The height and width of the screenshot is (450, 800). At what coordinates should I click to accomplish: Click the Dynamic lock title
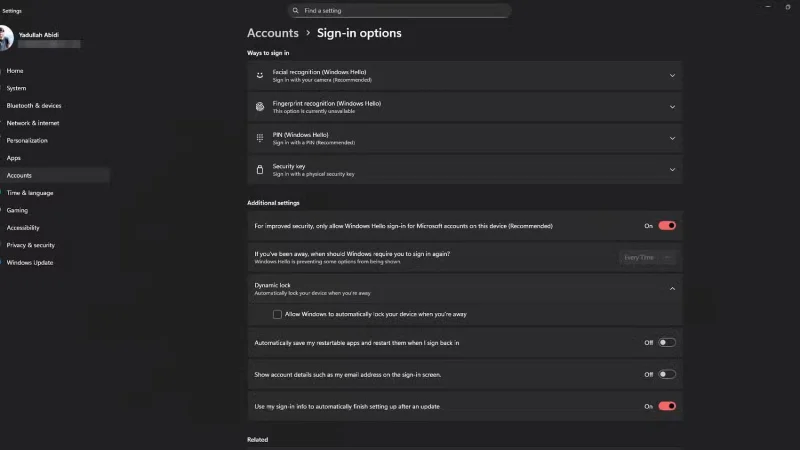(x=272, y=285)
